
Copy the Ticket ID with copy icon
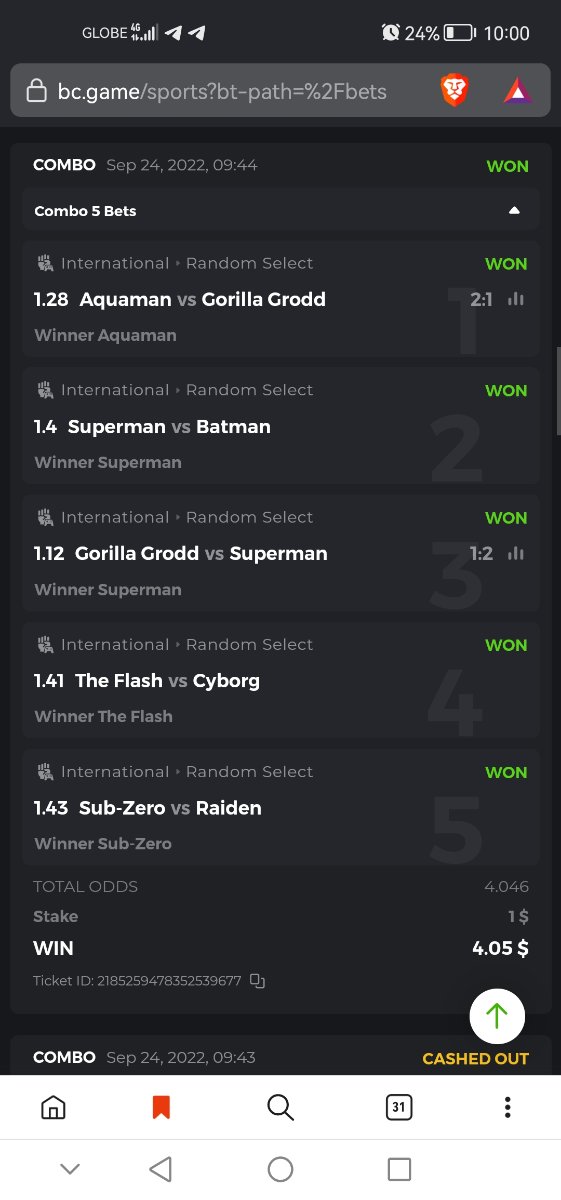[x=257, y=981]
